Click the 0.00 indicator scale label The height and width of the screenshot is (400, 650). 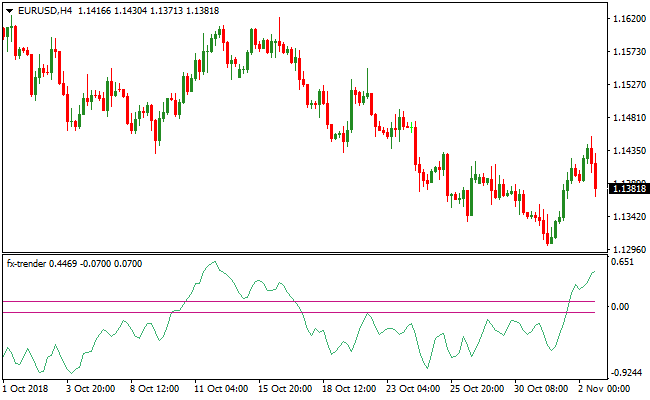[x=621, y=307]
